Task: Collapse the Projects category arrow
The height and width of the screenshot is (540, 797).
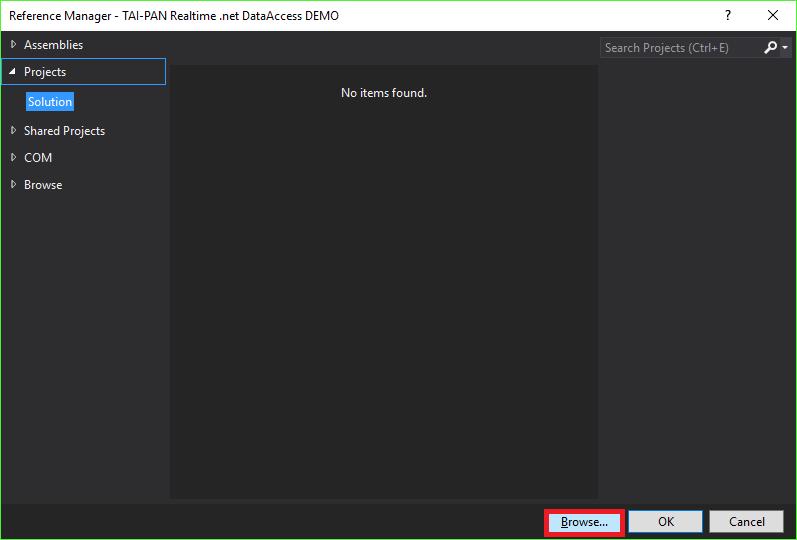Action: pyautogui.click(x=13, y=72)
